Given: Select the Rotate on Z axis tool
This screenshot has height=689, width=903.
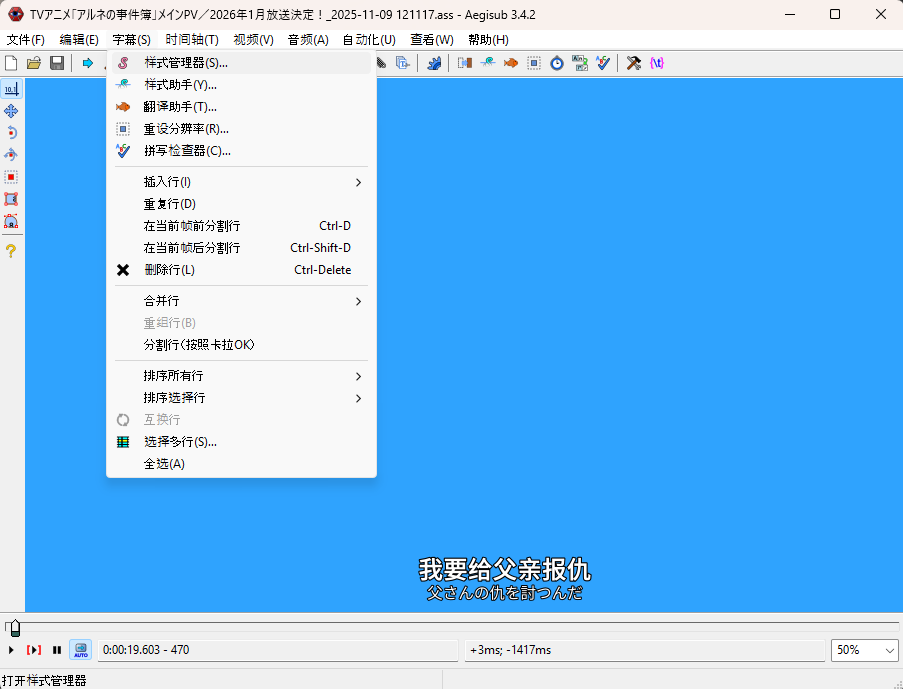Looking at the screenshot, I should coord(11,133).
